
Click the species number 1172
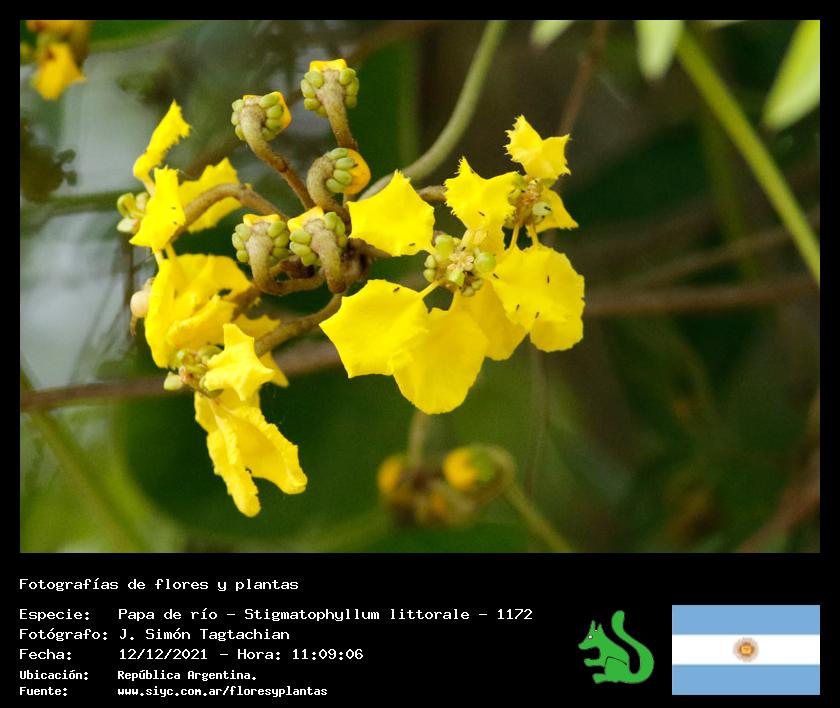(514, 614)
